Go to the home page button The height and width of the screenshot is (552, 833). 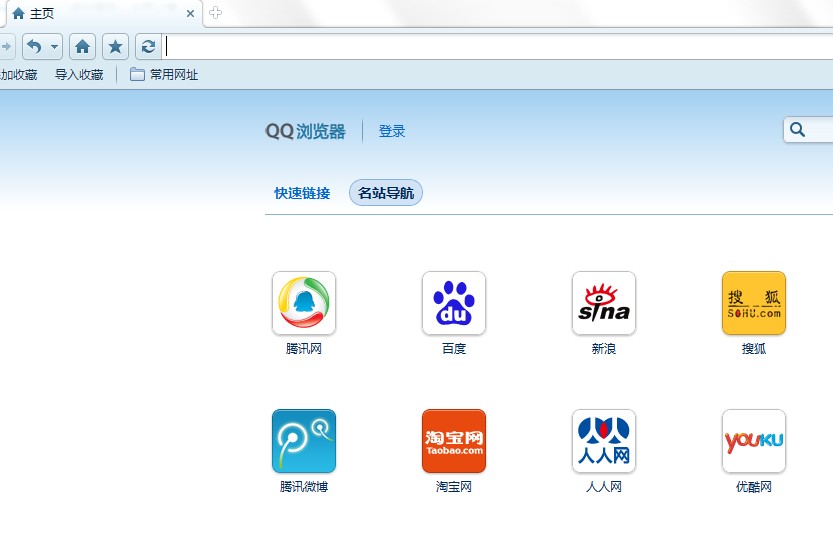(82, 47)
